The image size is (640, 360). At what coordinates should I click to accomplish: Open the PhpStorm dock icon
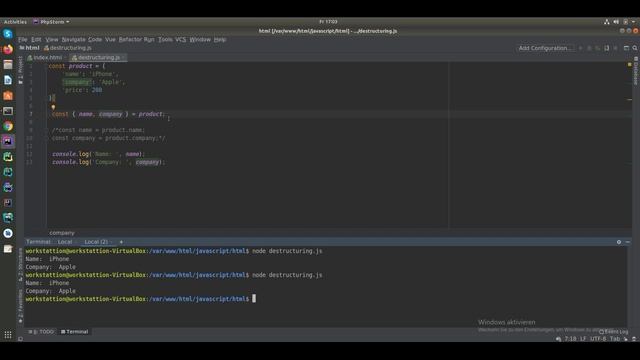coord(8,141)
